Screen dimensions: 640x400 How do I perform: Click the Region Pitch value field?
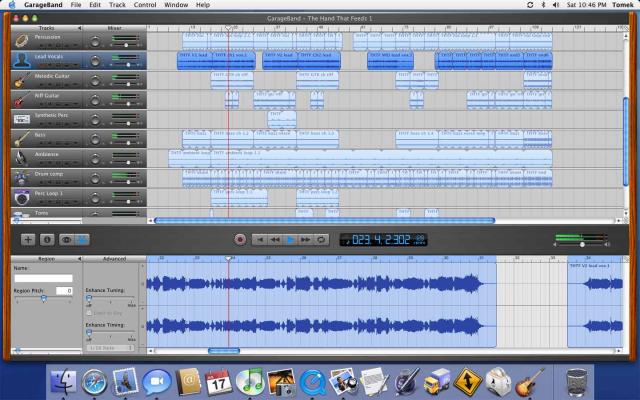click(x=64, y=291)
